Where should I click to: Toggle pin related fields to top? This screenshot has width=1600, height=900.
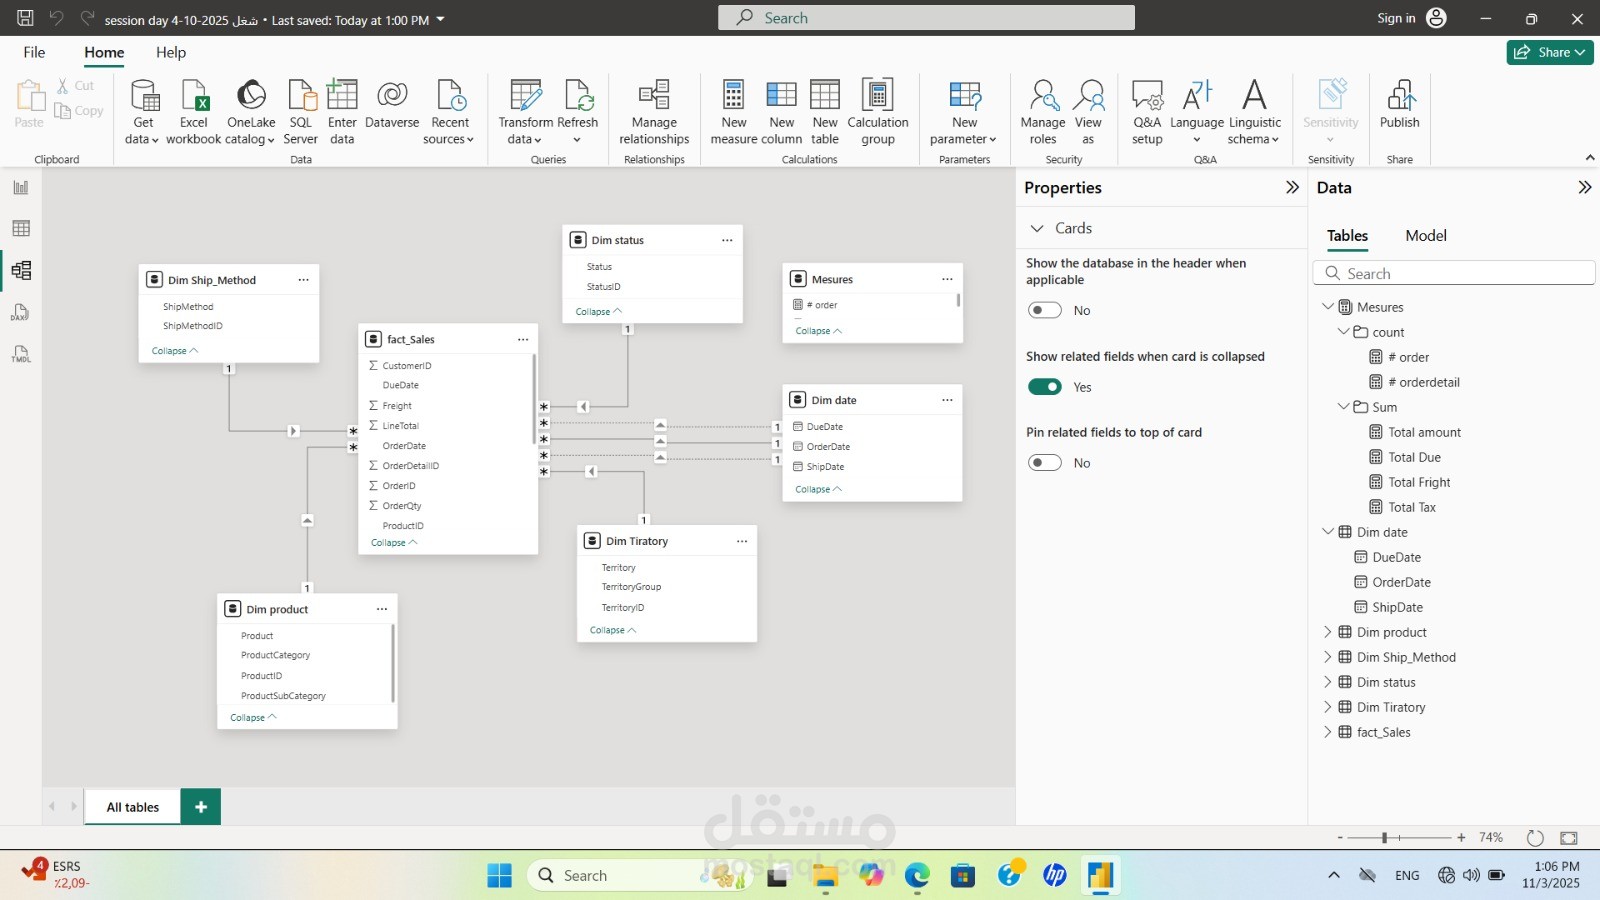1045,463
